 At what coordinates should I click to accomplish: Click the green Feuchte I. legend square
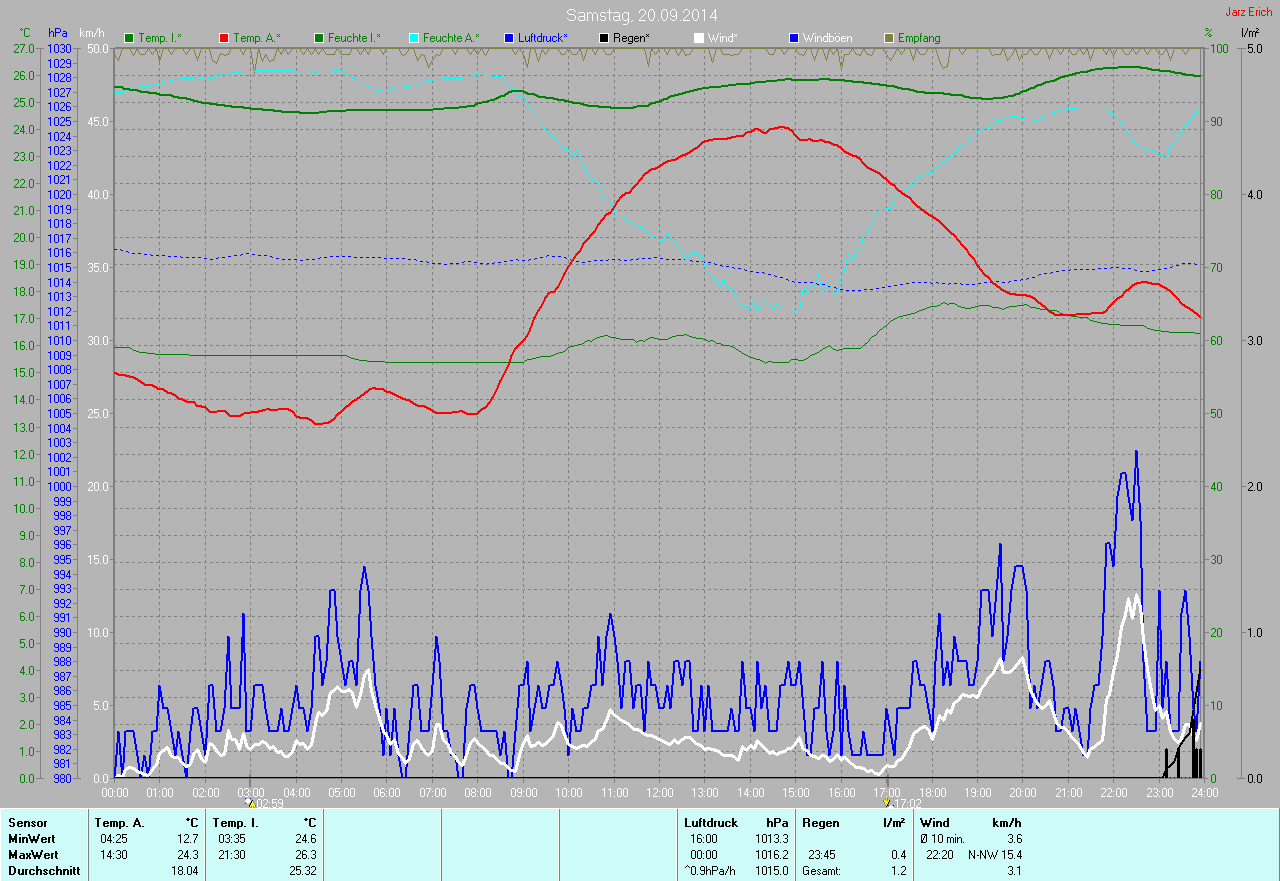coord(318,38)
